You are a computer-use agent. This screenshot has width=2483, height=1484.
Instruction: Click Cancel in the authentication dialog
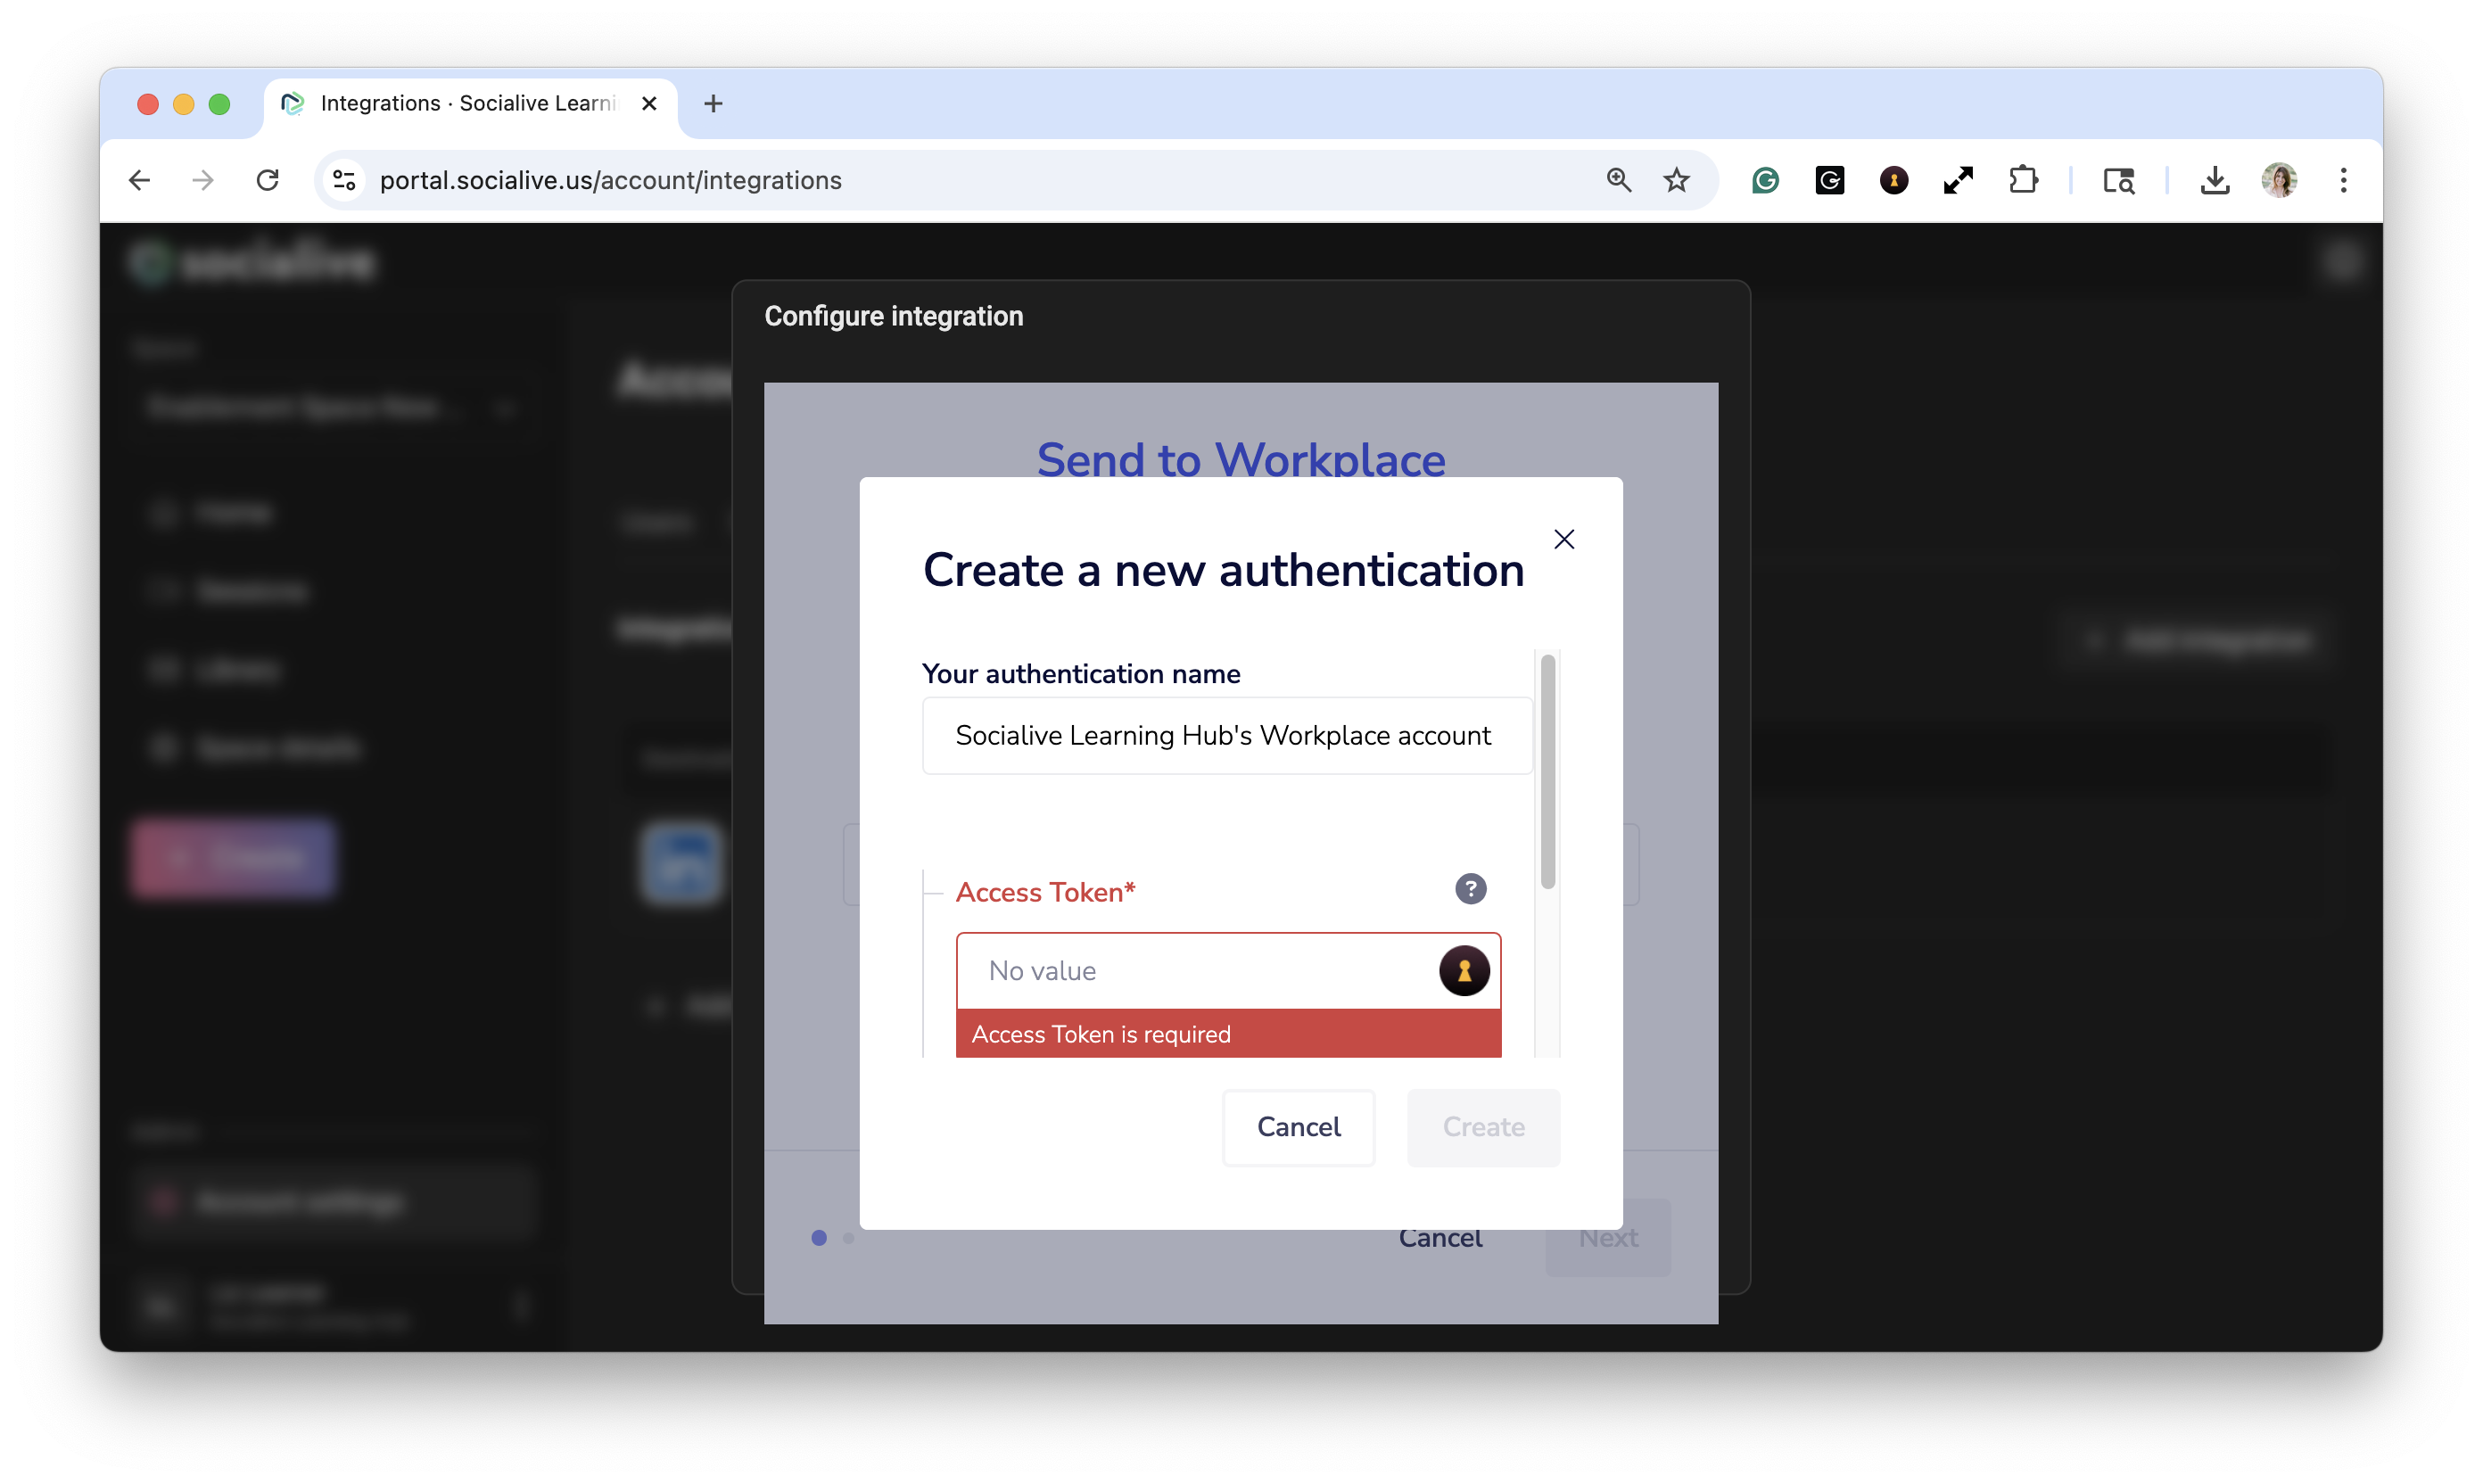point(1298,1127)
